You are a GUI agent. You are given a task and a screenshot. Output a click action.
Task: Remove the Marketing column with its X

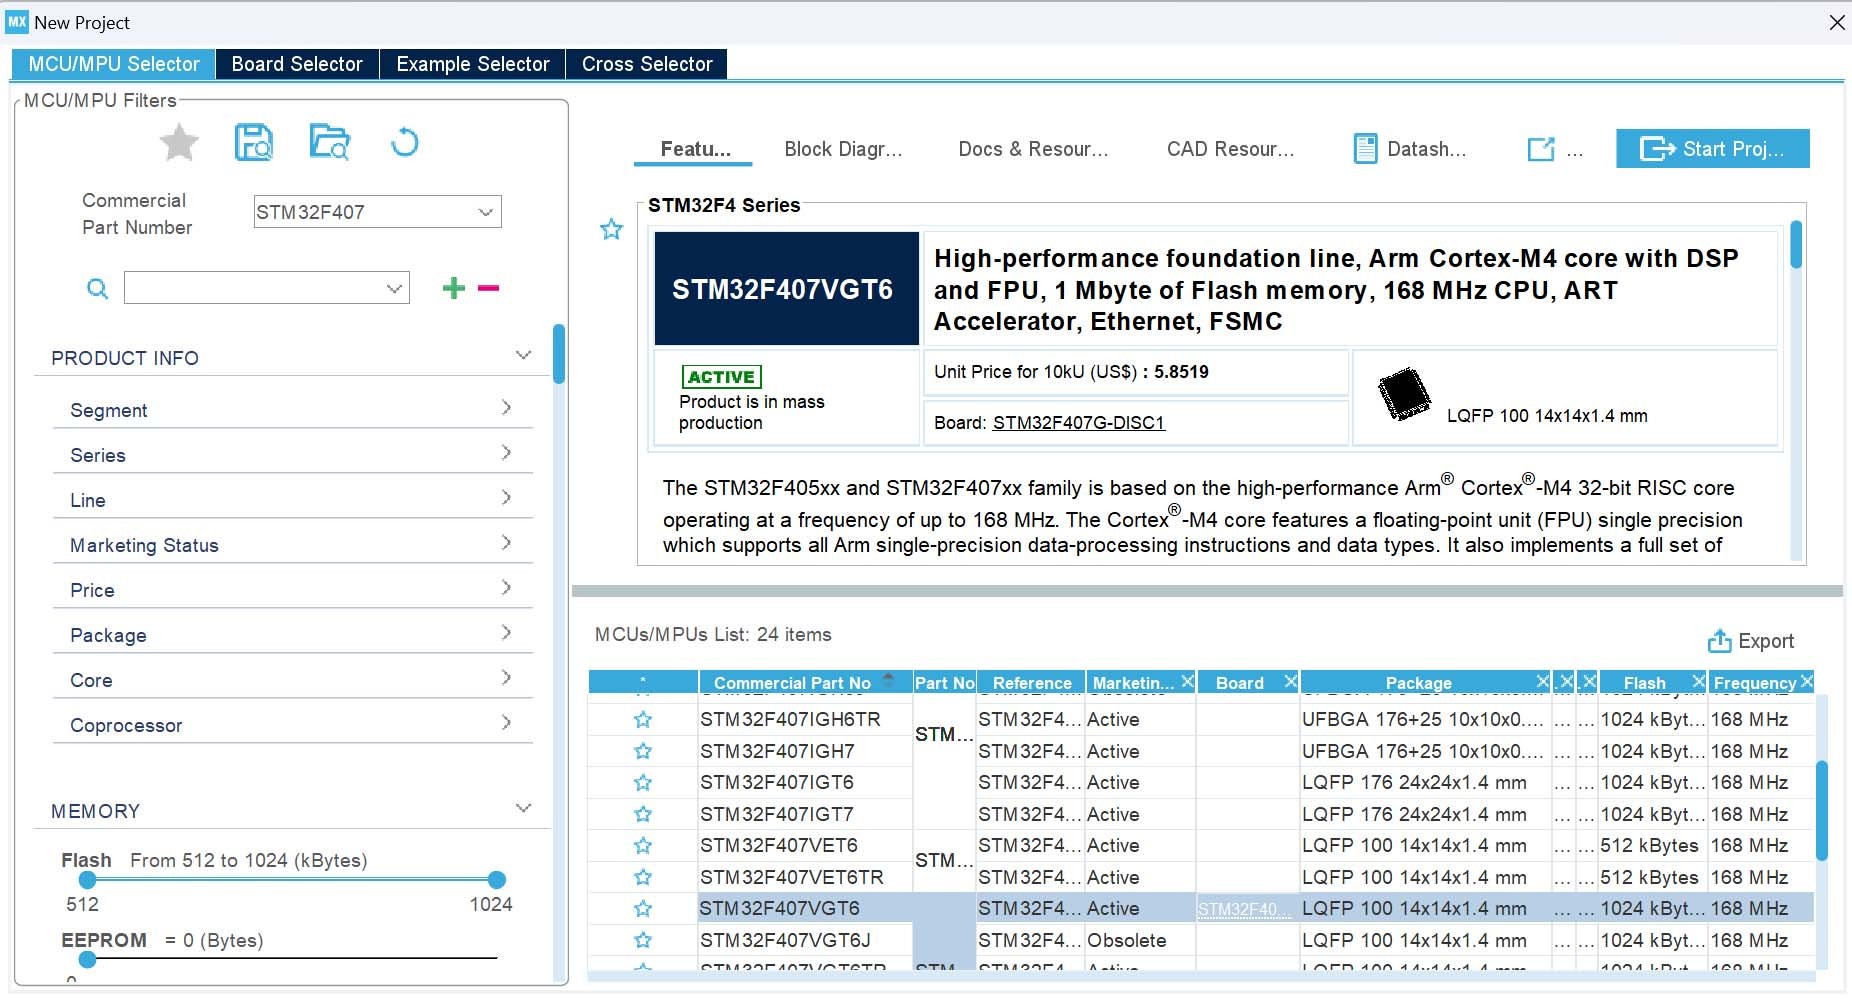click(1187, 681)
